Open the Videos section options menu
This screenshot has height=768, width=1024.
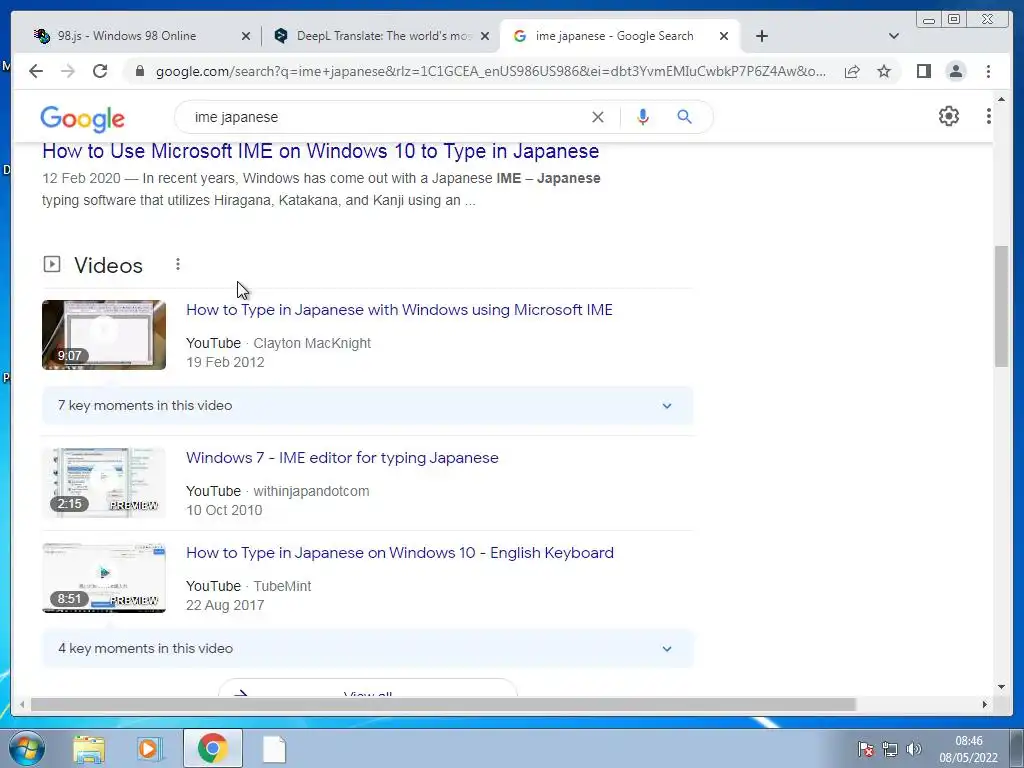click(x=178, y=264)
